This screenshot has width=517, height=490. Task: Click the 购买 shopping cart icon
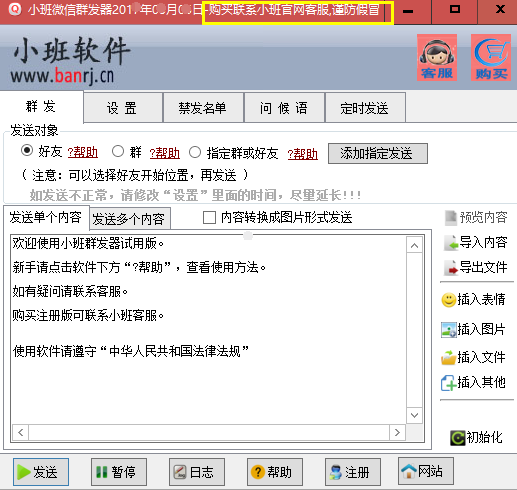pyautogui.click(x=491, y=58)
